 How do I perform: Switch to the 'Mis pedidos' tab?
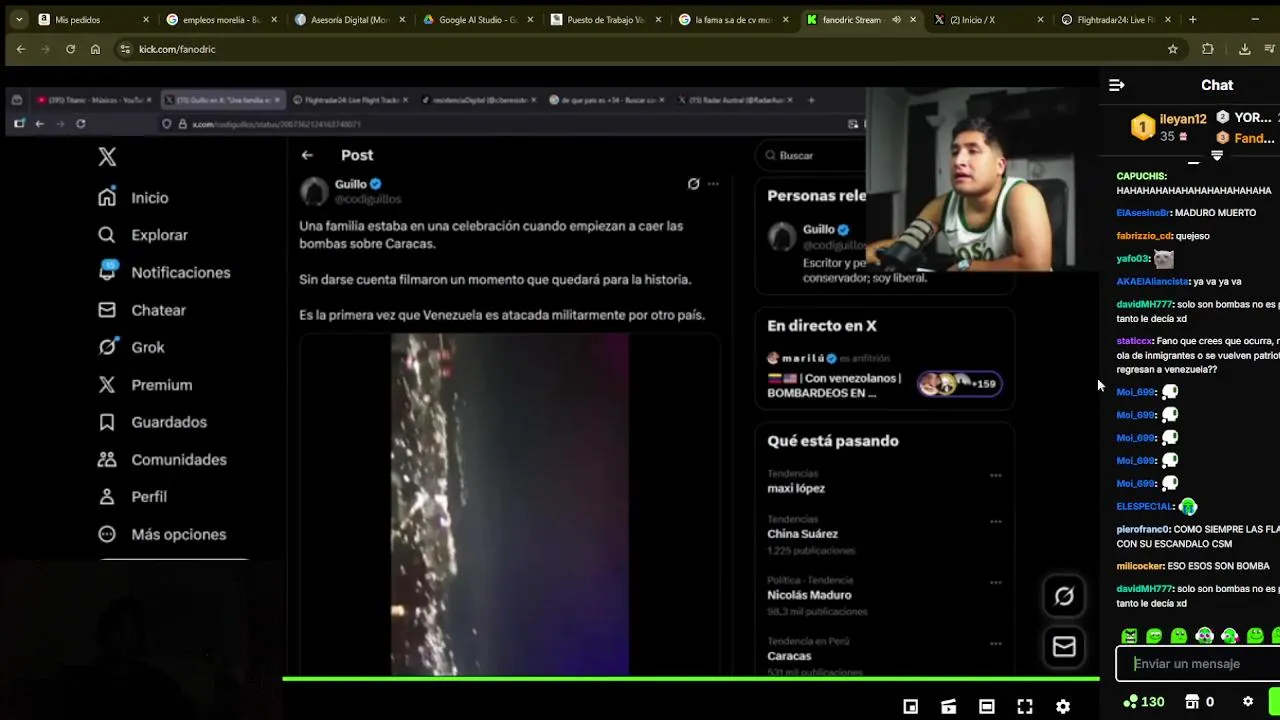91,19
